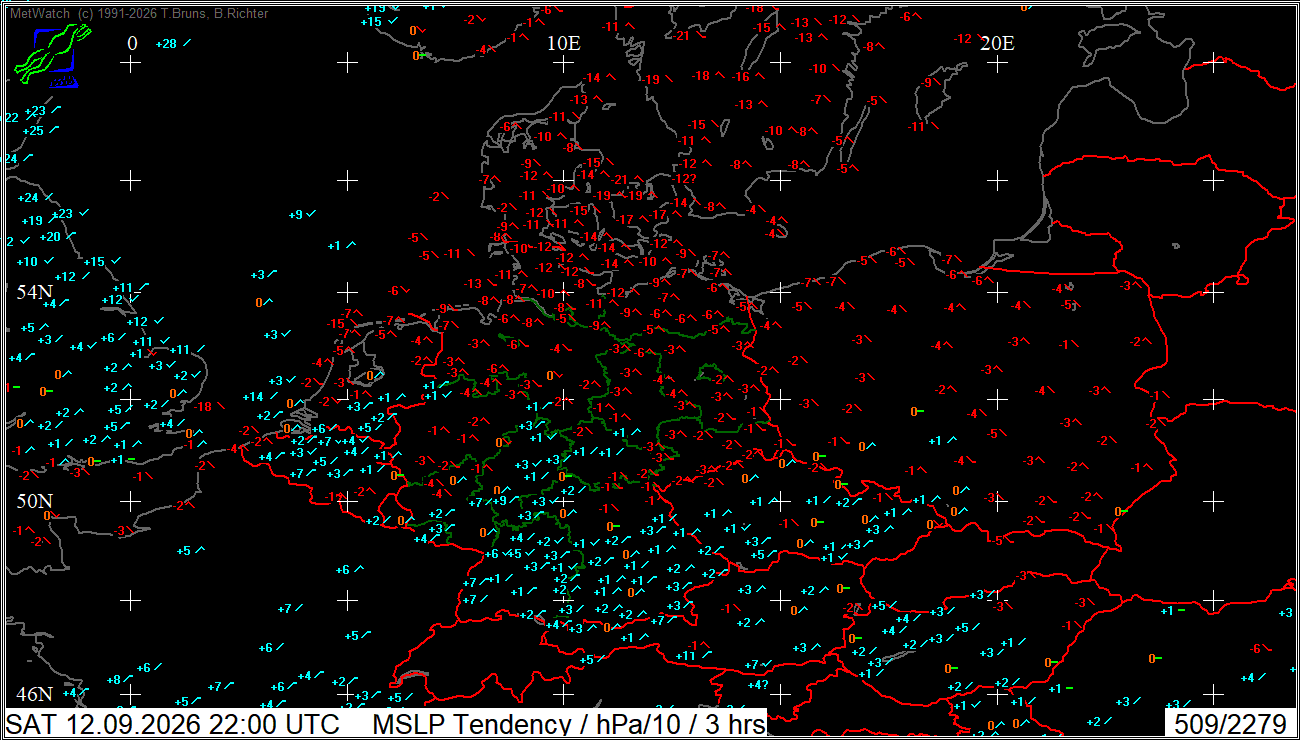Select the +4? uncertain station value

[x=758, y=685]
